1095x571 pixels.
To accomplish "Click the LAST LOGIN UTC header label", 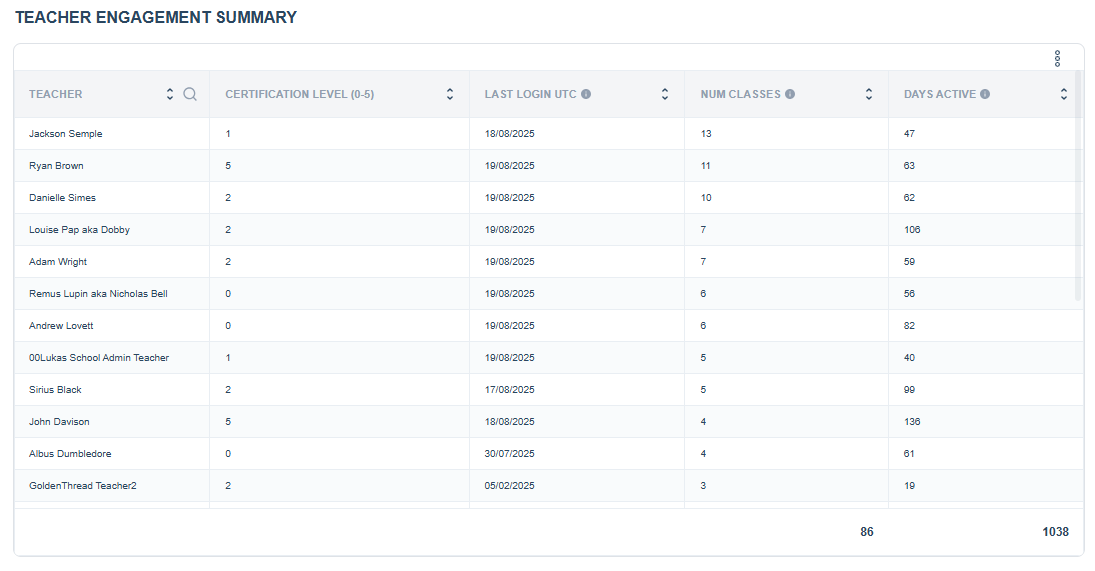I will (x=531, y=94).
